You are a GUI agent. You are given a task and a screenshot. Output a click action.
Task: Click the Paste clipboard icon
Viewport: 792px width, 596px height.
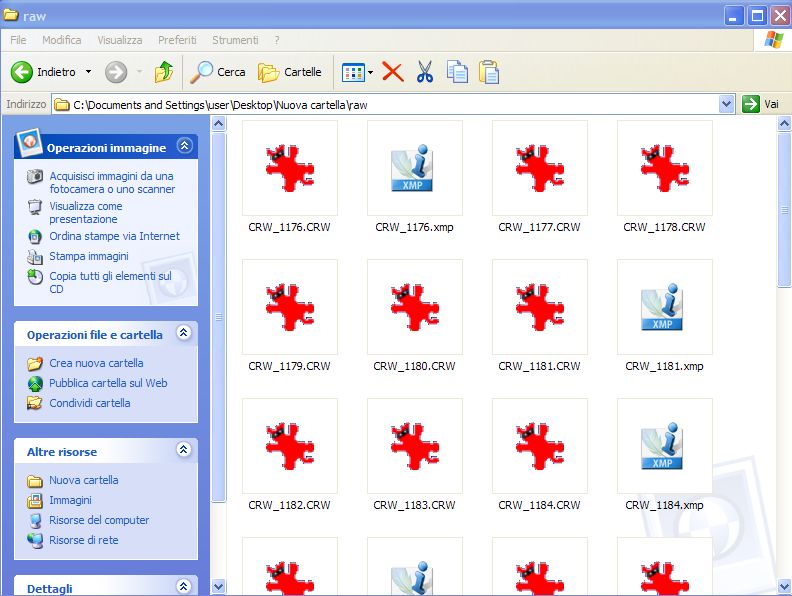(x=489, y=72)
